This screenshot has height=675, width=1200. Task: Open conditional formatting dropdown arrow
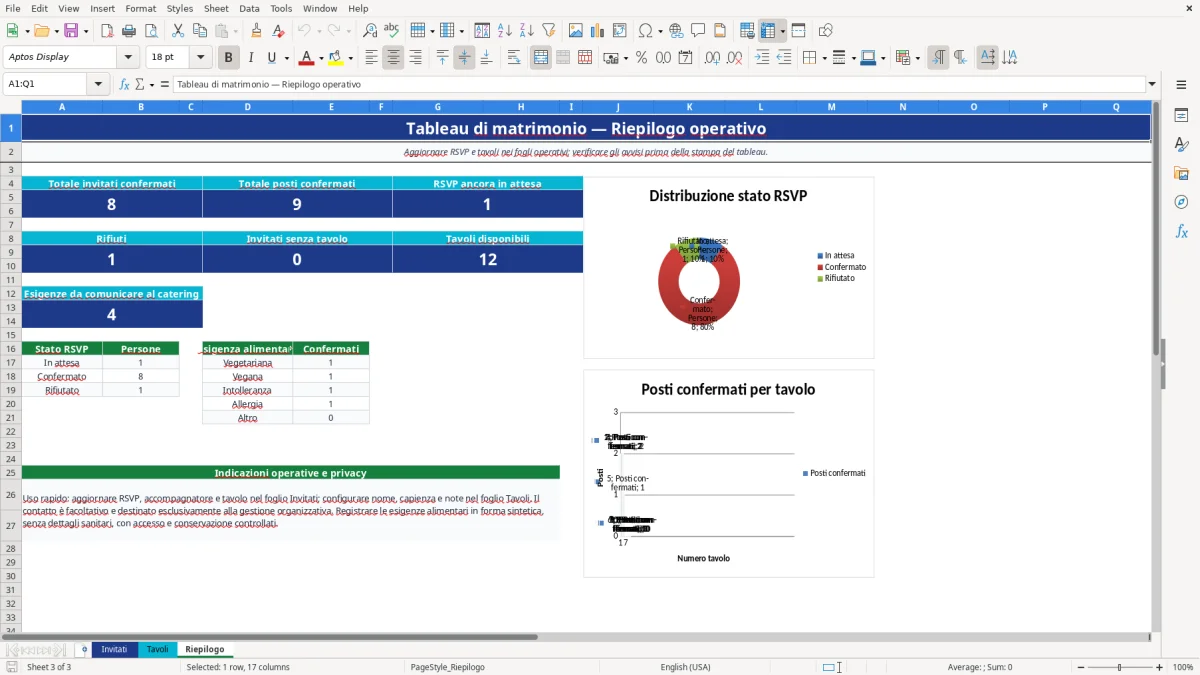pos(917,58)
